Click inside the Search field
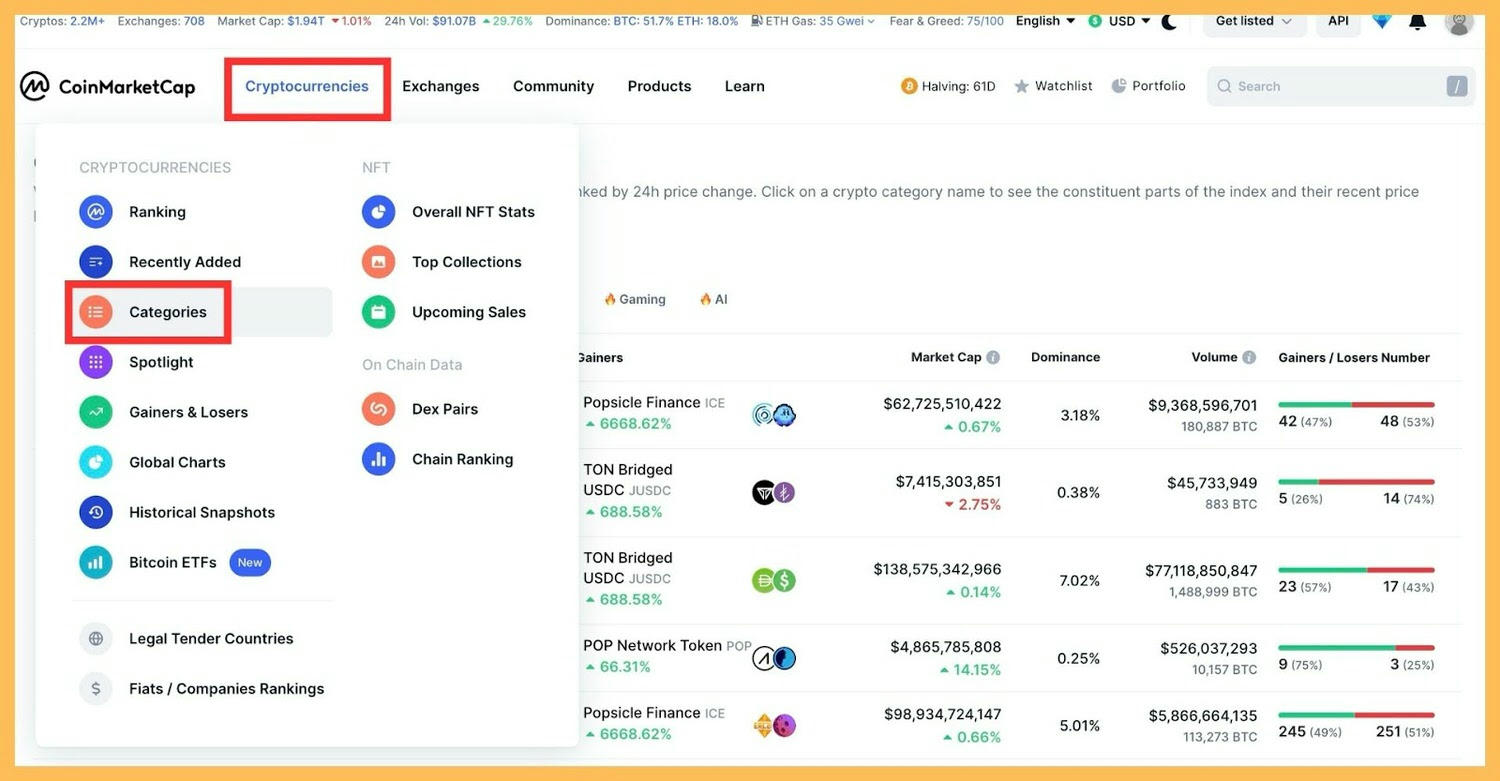 1340,87
